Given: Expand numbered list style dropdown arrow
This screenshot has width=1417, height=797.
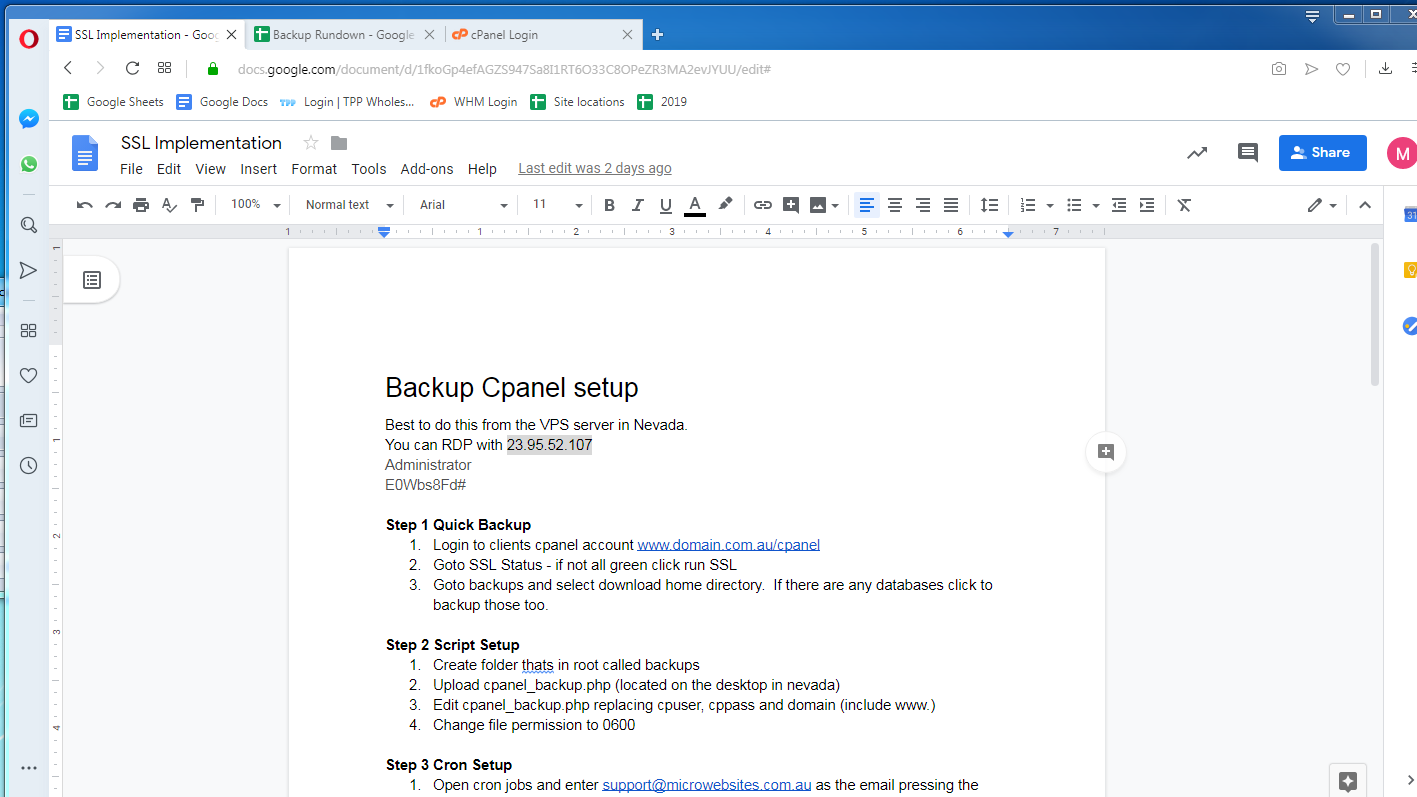Looking at the screenshot, I should click(1050, 205).
